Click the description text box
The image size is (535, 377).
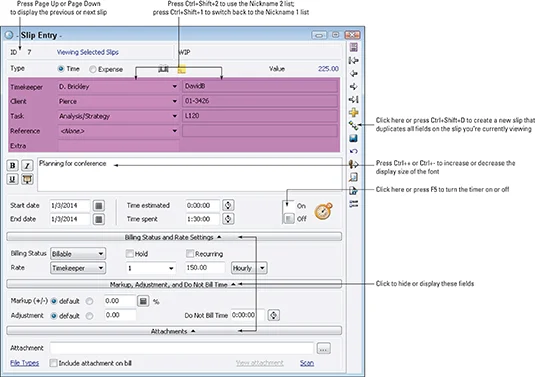tap(189, 174)
